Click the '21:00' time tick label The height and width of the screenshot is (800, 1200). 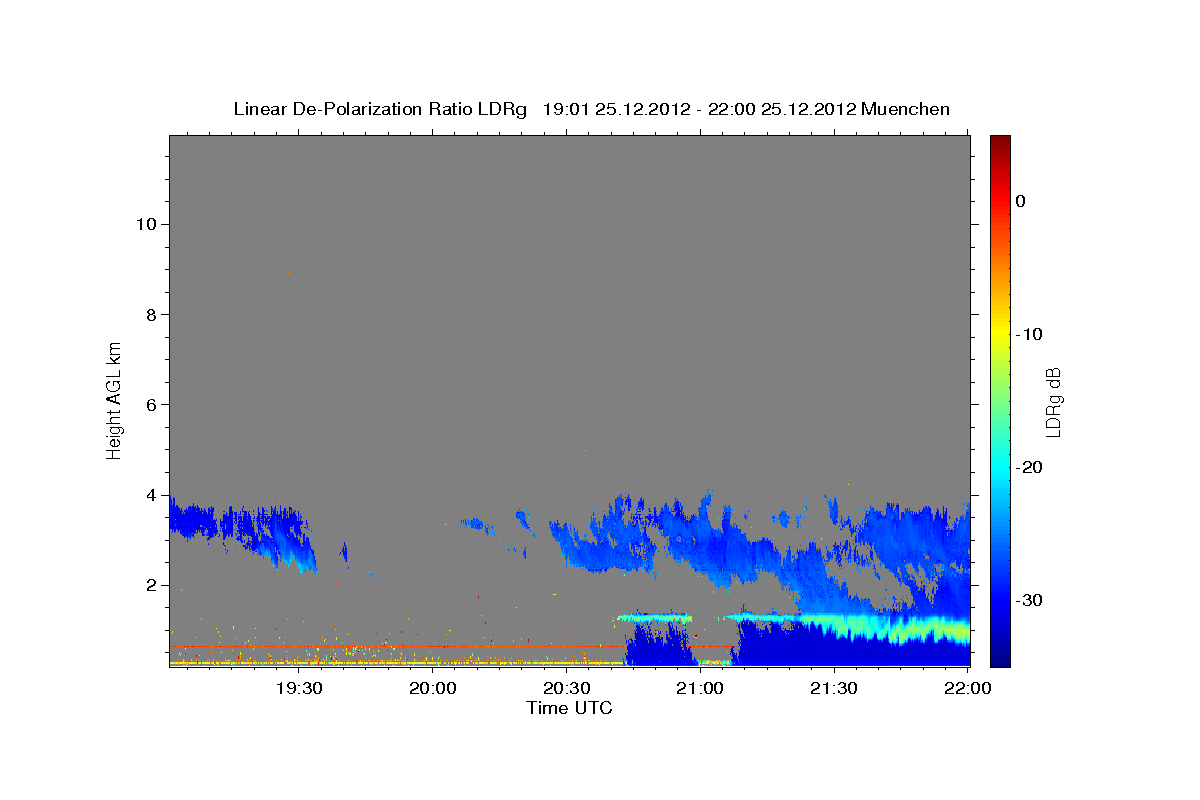pyautogui.click(x=700, y=688)
